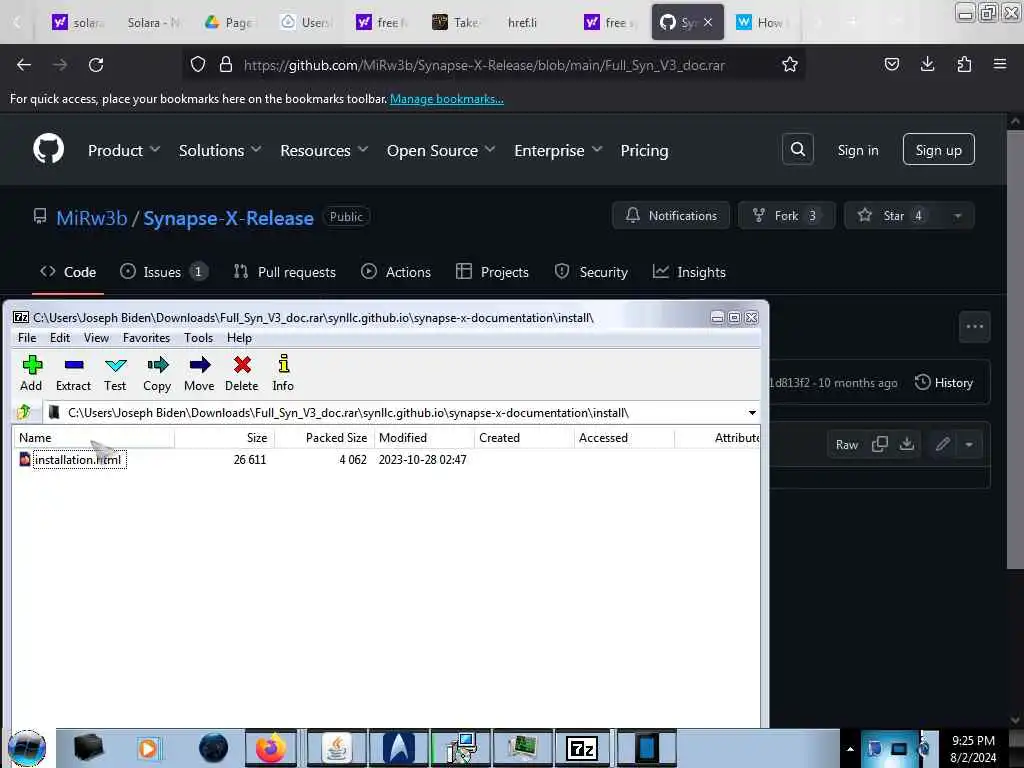View file History on GitHub
Screen dimensions: 1024x768
point(944,383)
